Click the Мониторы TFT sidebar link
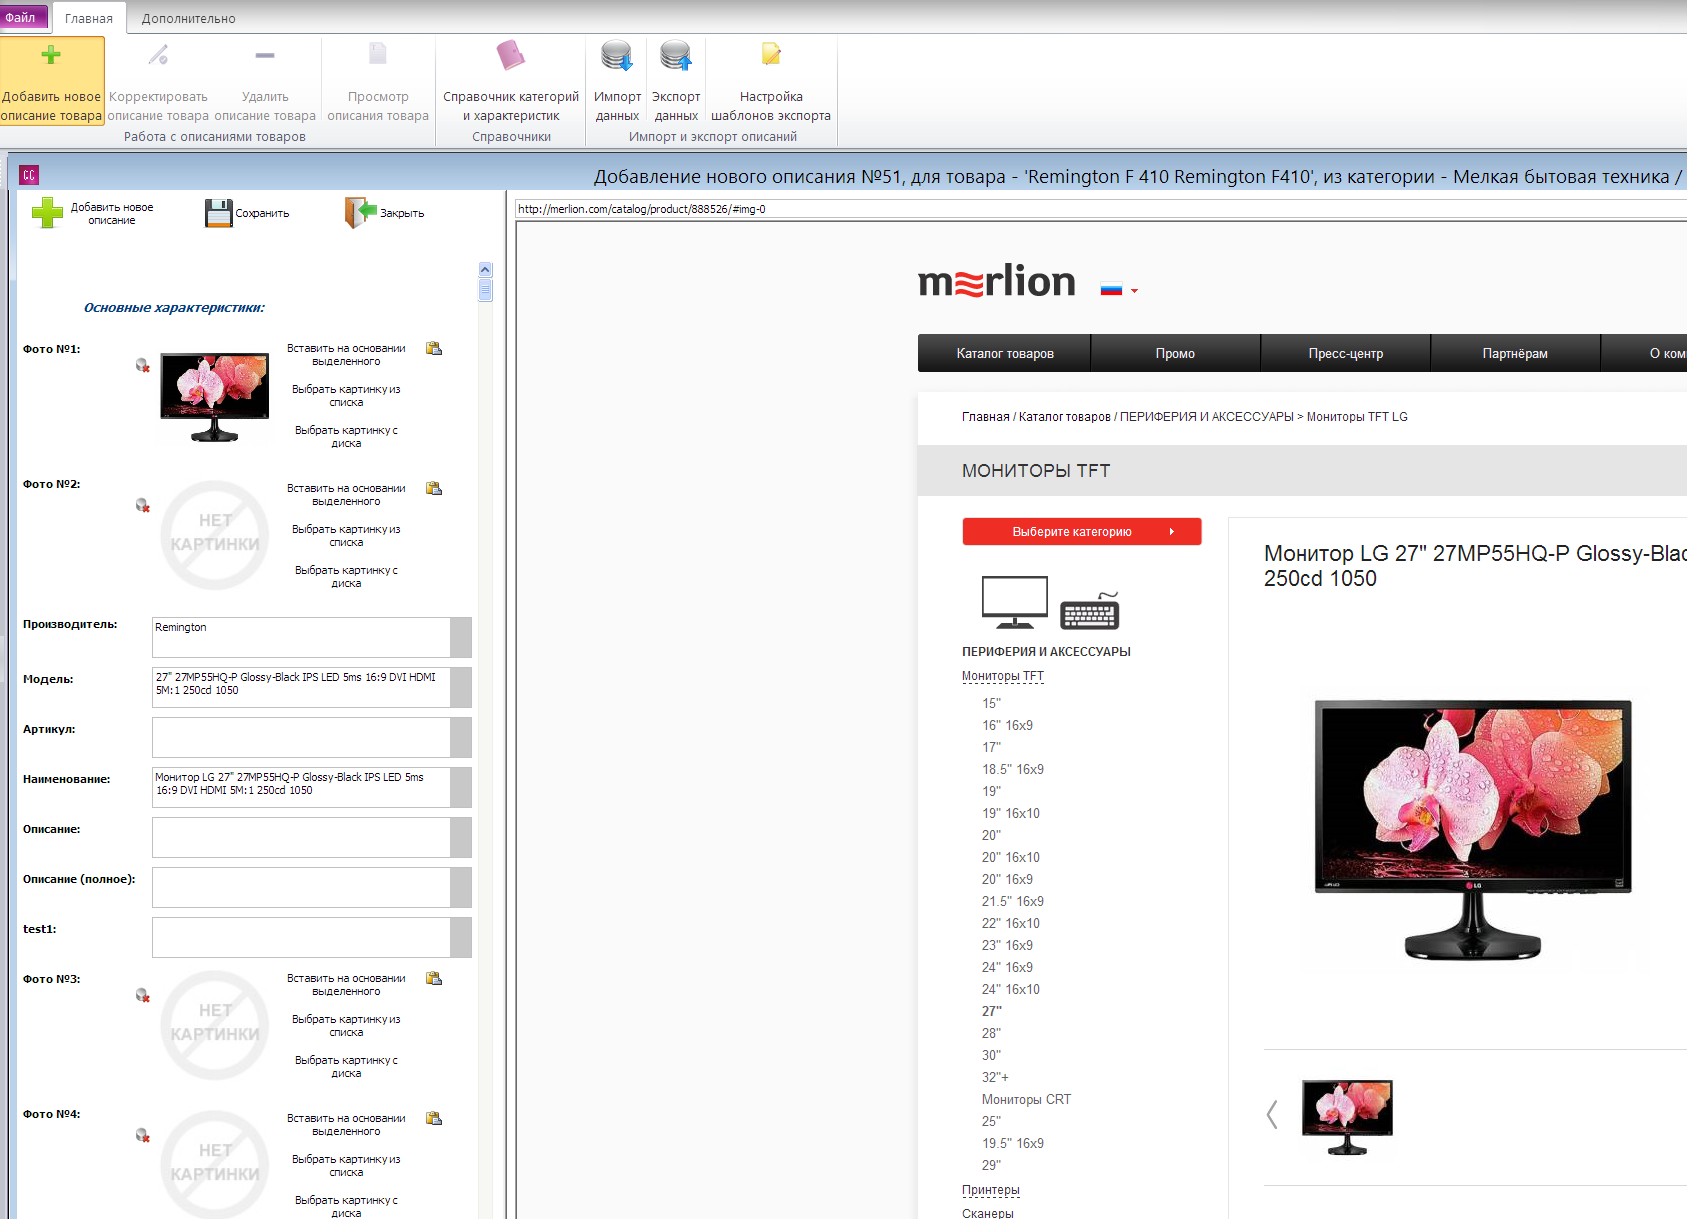 click(x=1003, y=676)
